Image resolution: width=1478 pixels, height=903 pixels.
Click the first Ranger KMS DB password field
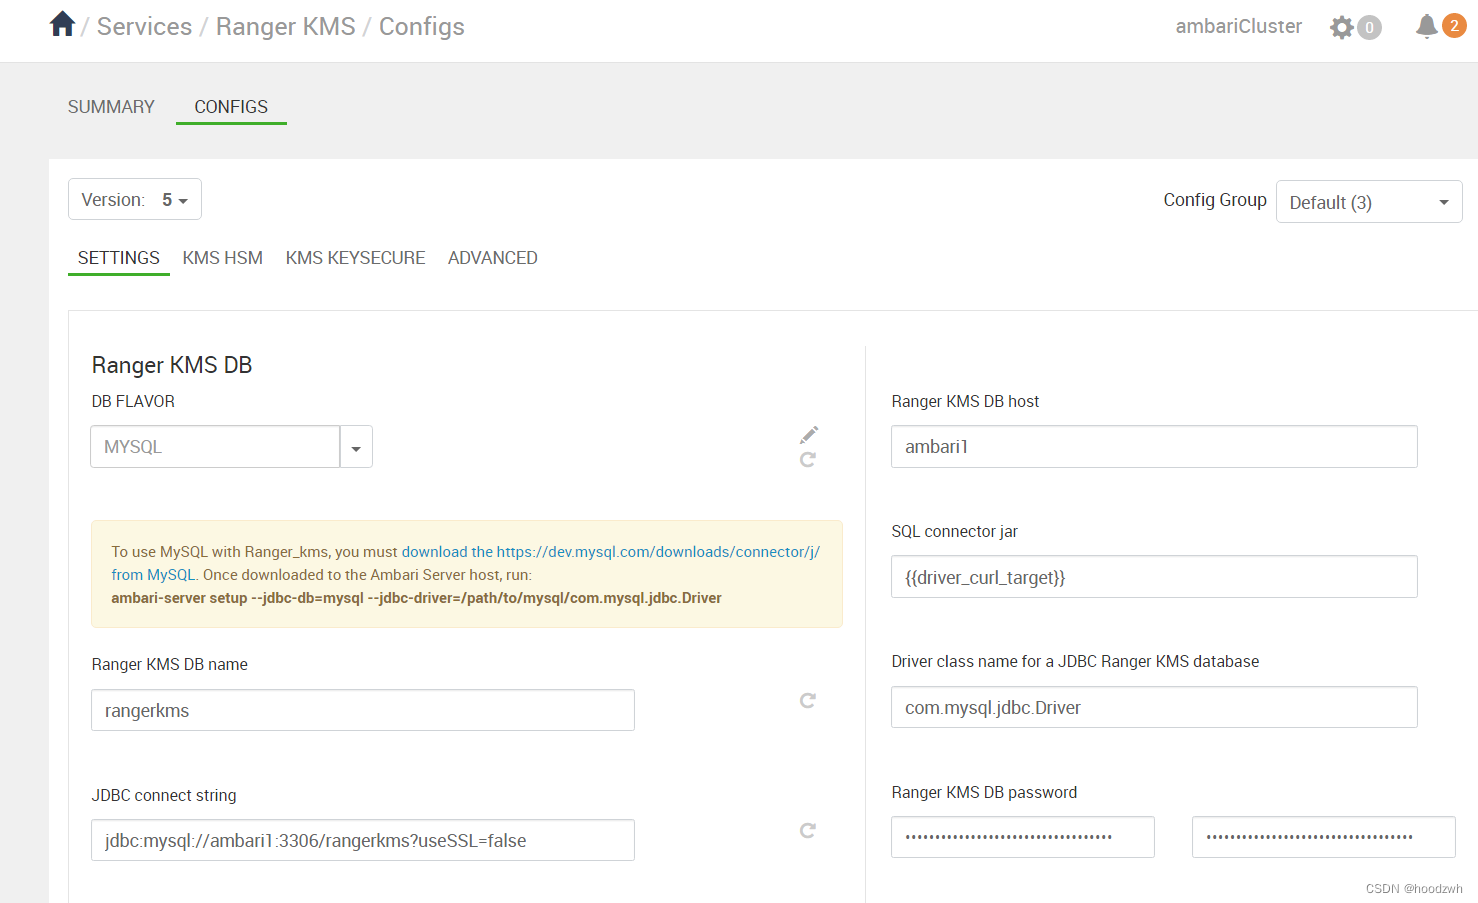[x=1023, y=837]
